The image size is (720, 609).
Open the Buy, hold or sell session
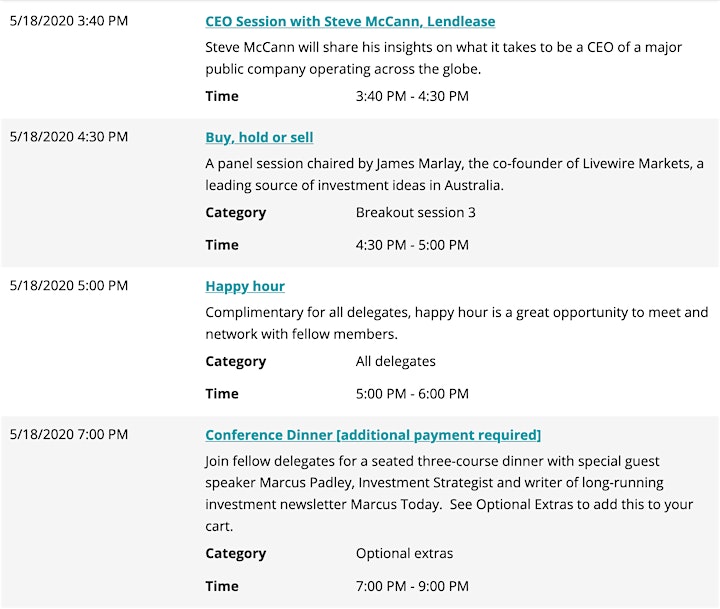pyautogui.click(x=259, y=137)
